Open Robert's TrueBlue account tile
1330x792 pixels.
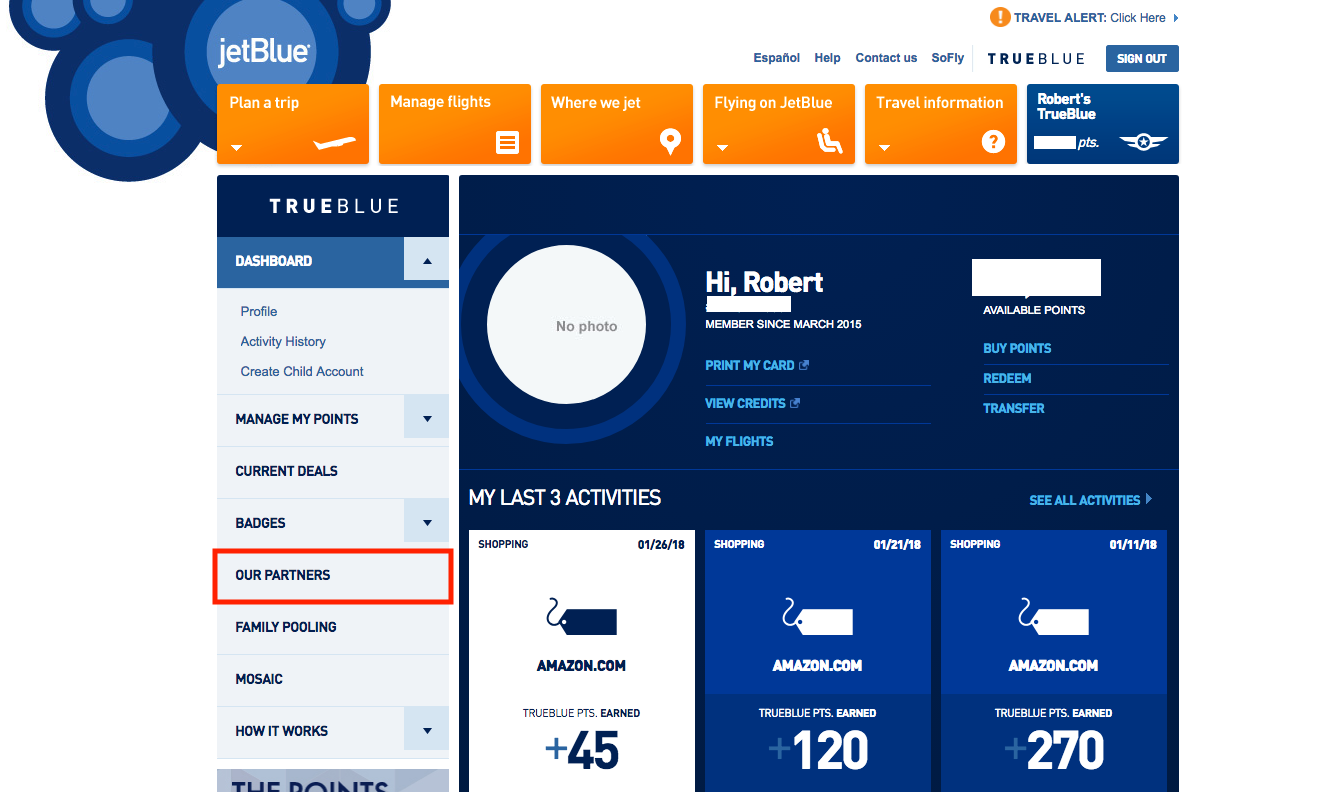(1103, 124)
